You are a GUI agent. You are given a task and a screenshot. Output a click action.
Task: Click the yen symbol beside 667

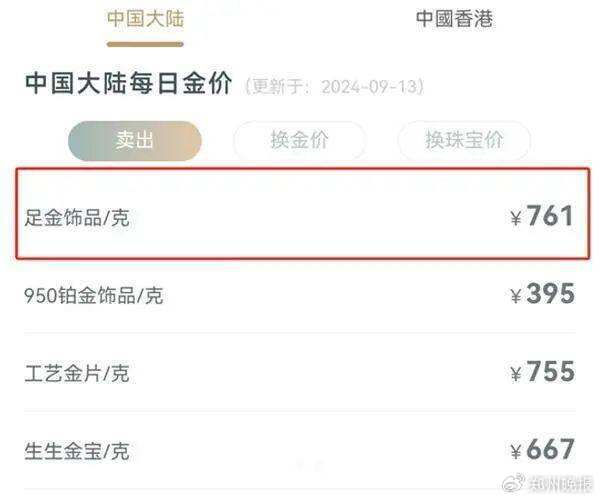(516, 452)
